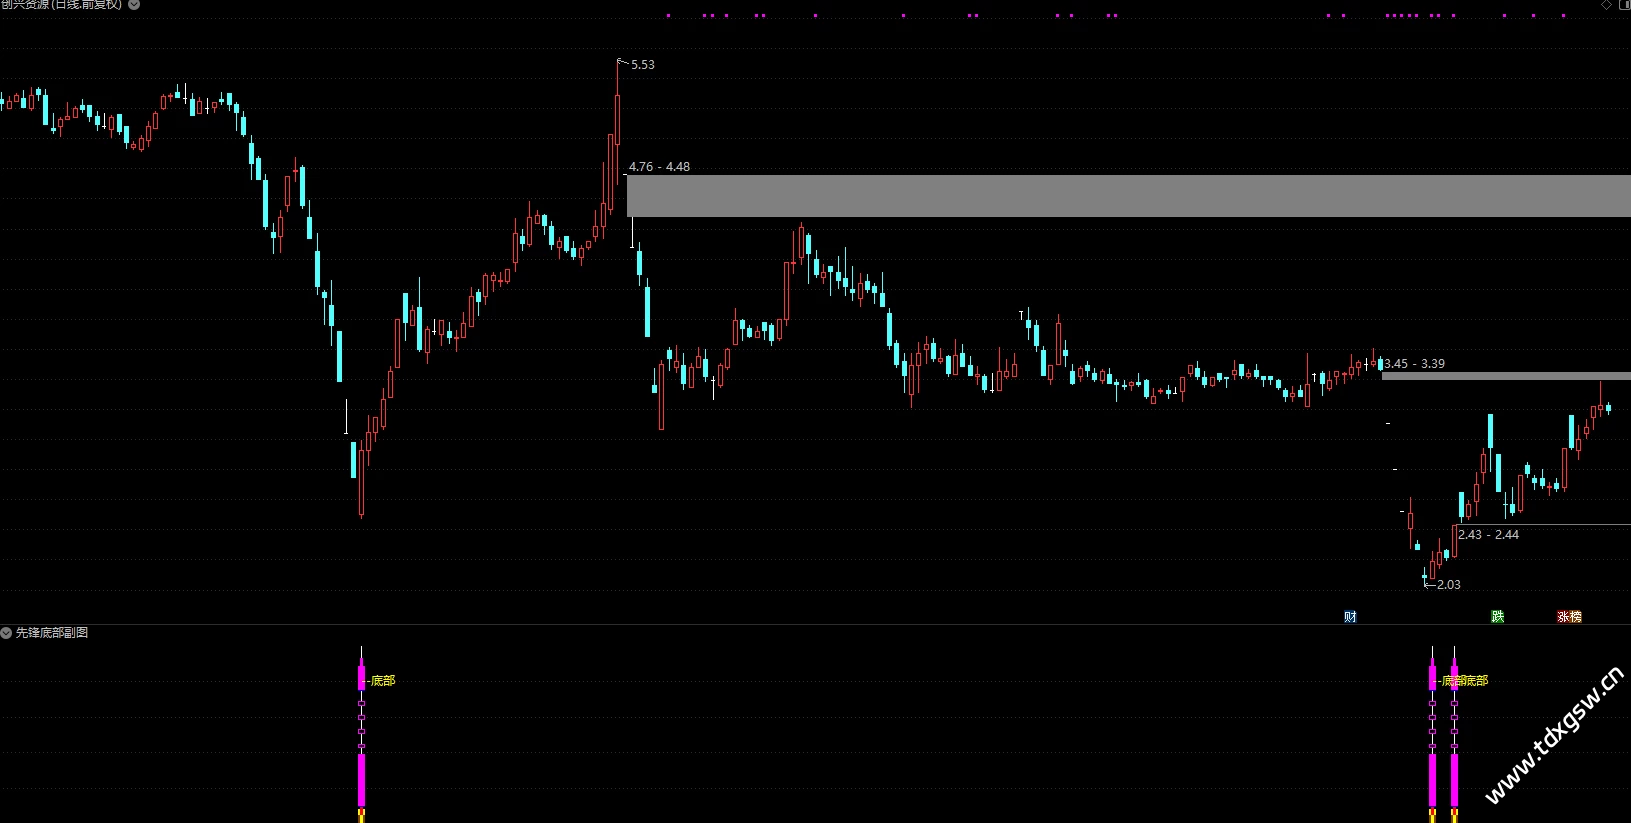Click the diamond icon at top right

[x=1606, y=5]
